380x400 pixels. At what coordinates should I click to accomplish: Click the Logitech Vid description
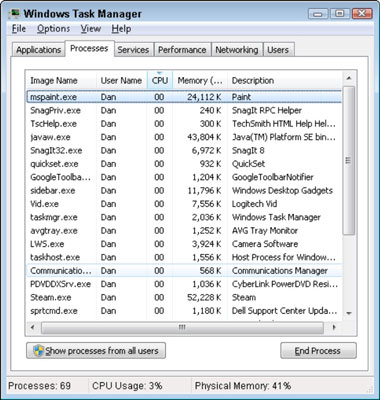[x=254, y=204]
